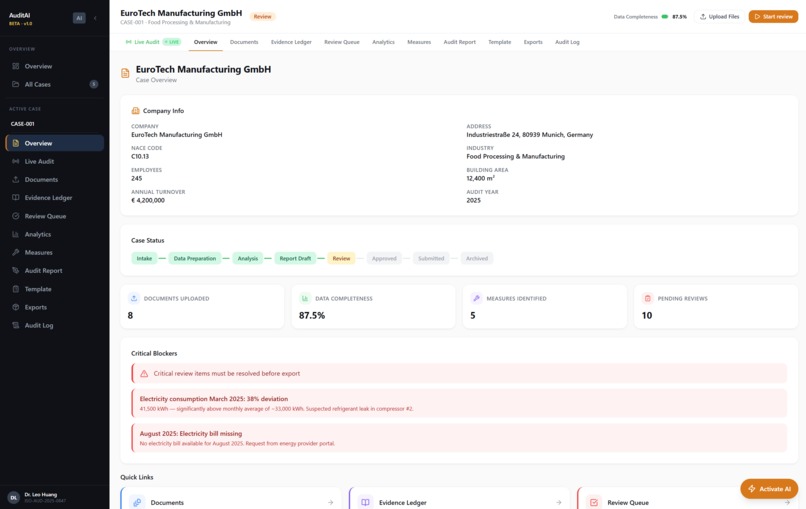Click the Pending Reviews card icon
This screenshot has height=509, width=806.
(648, 298)
